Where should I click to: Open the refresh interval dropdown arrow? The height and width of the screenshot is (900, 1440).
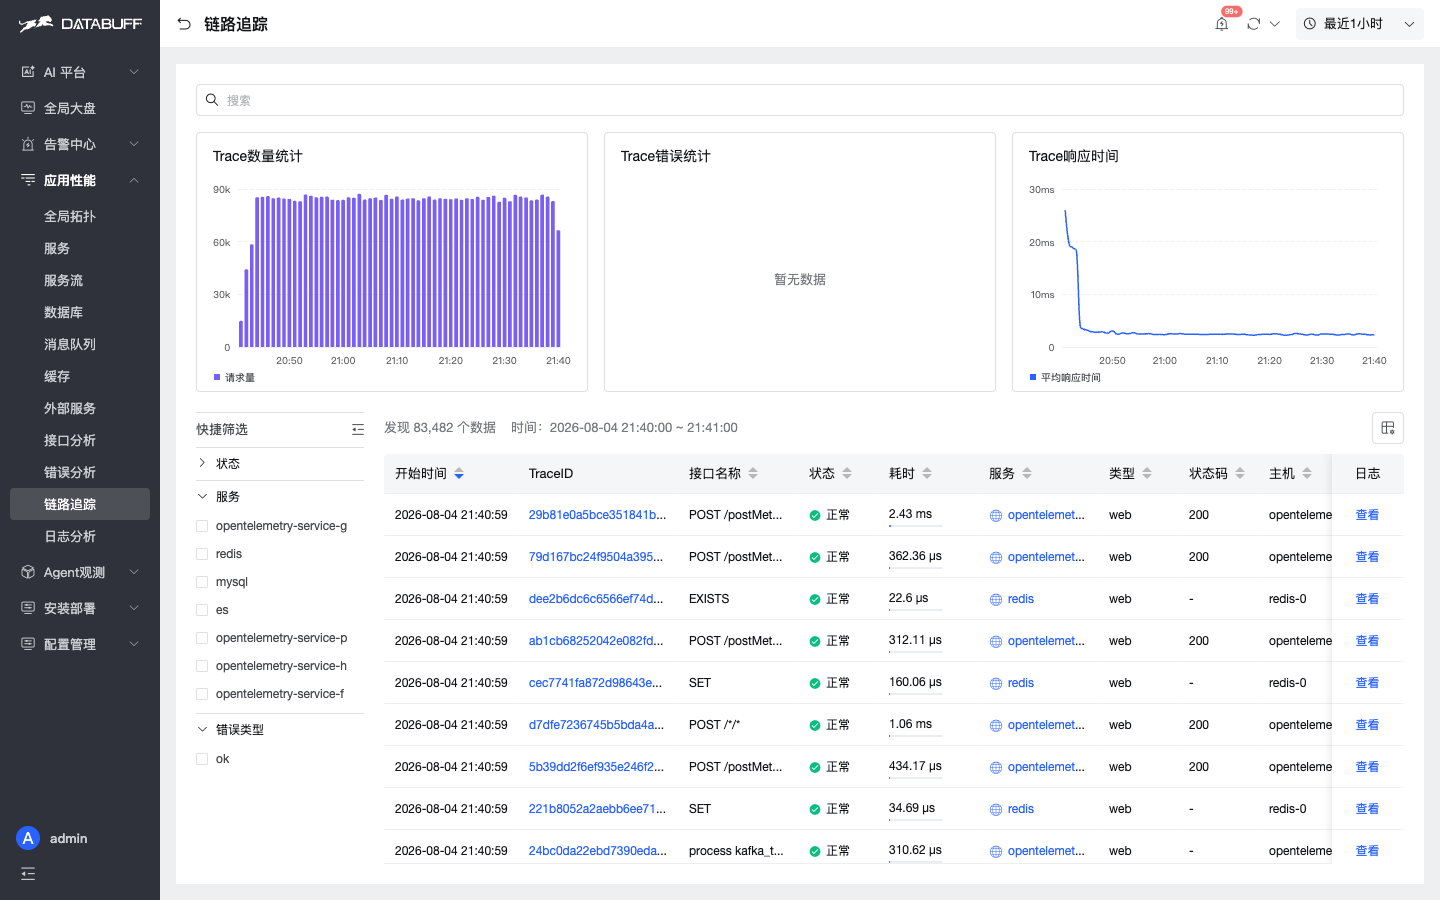point(1275,24)
